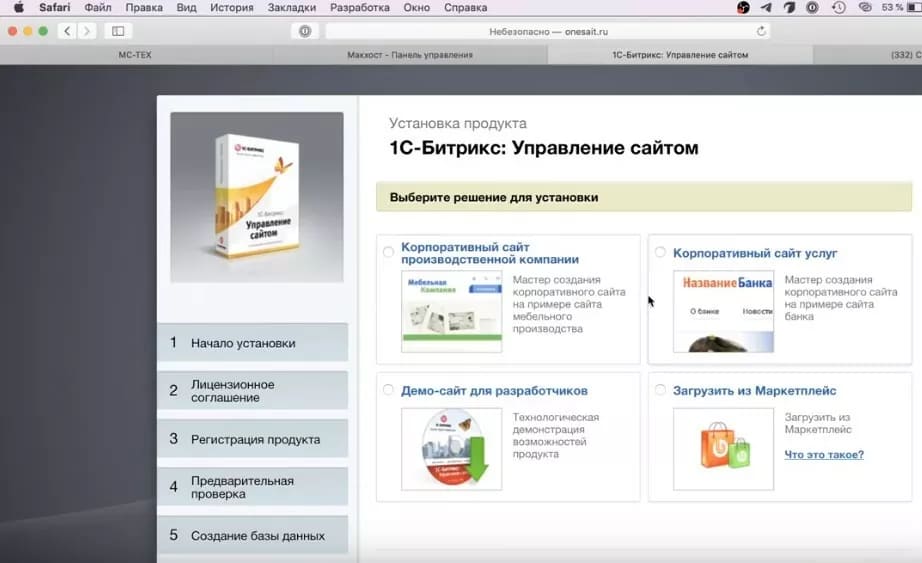
Task: Click step 2 Лицензионное соглашение
Action: [253, 391]
